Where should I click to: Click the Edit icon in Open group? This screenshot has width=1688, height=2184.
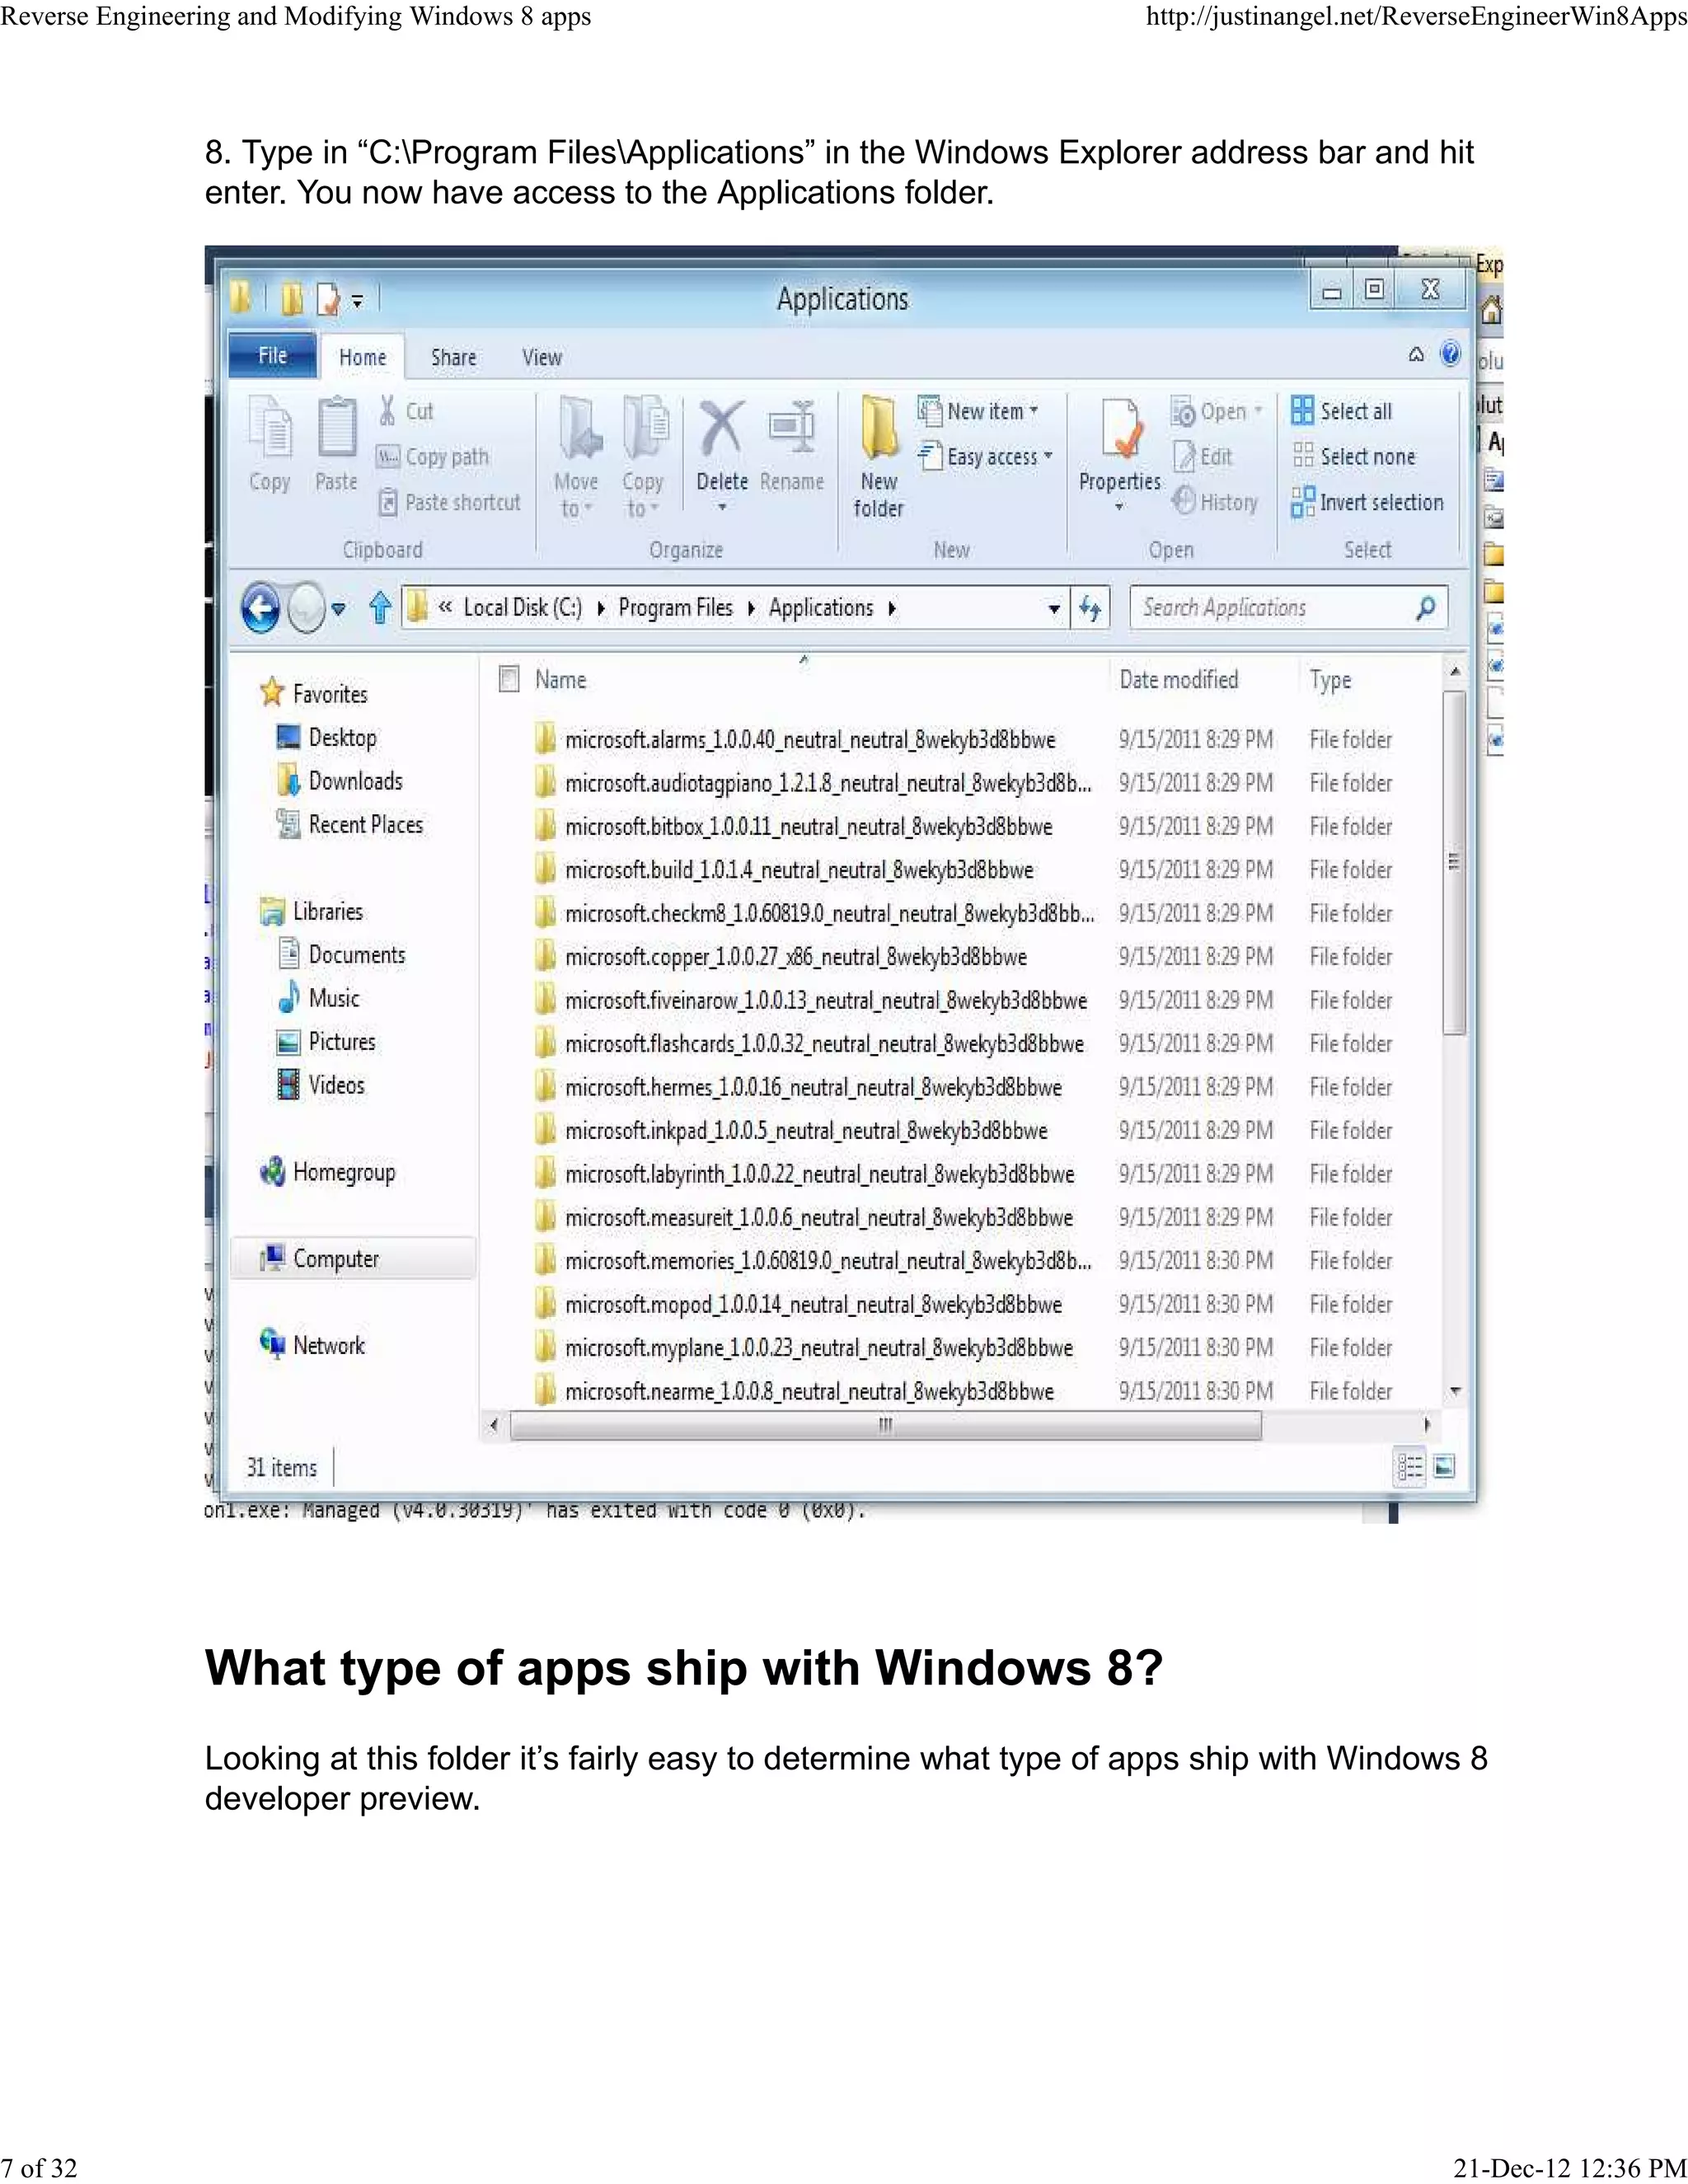tap(1184, 456)
